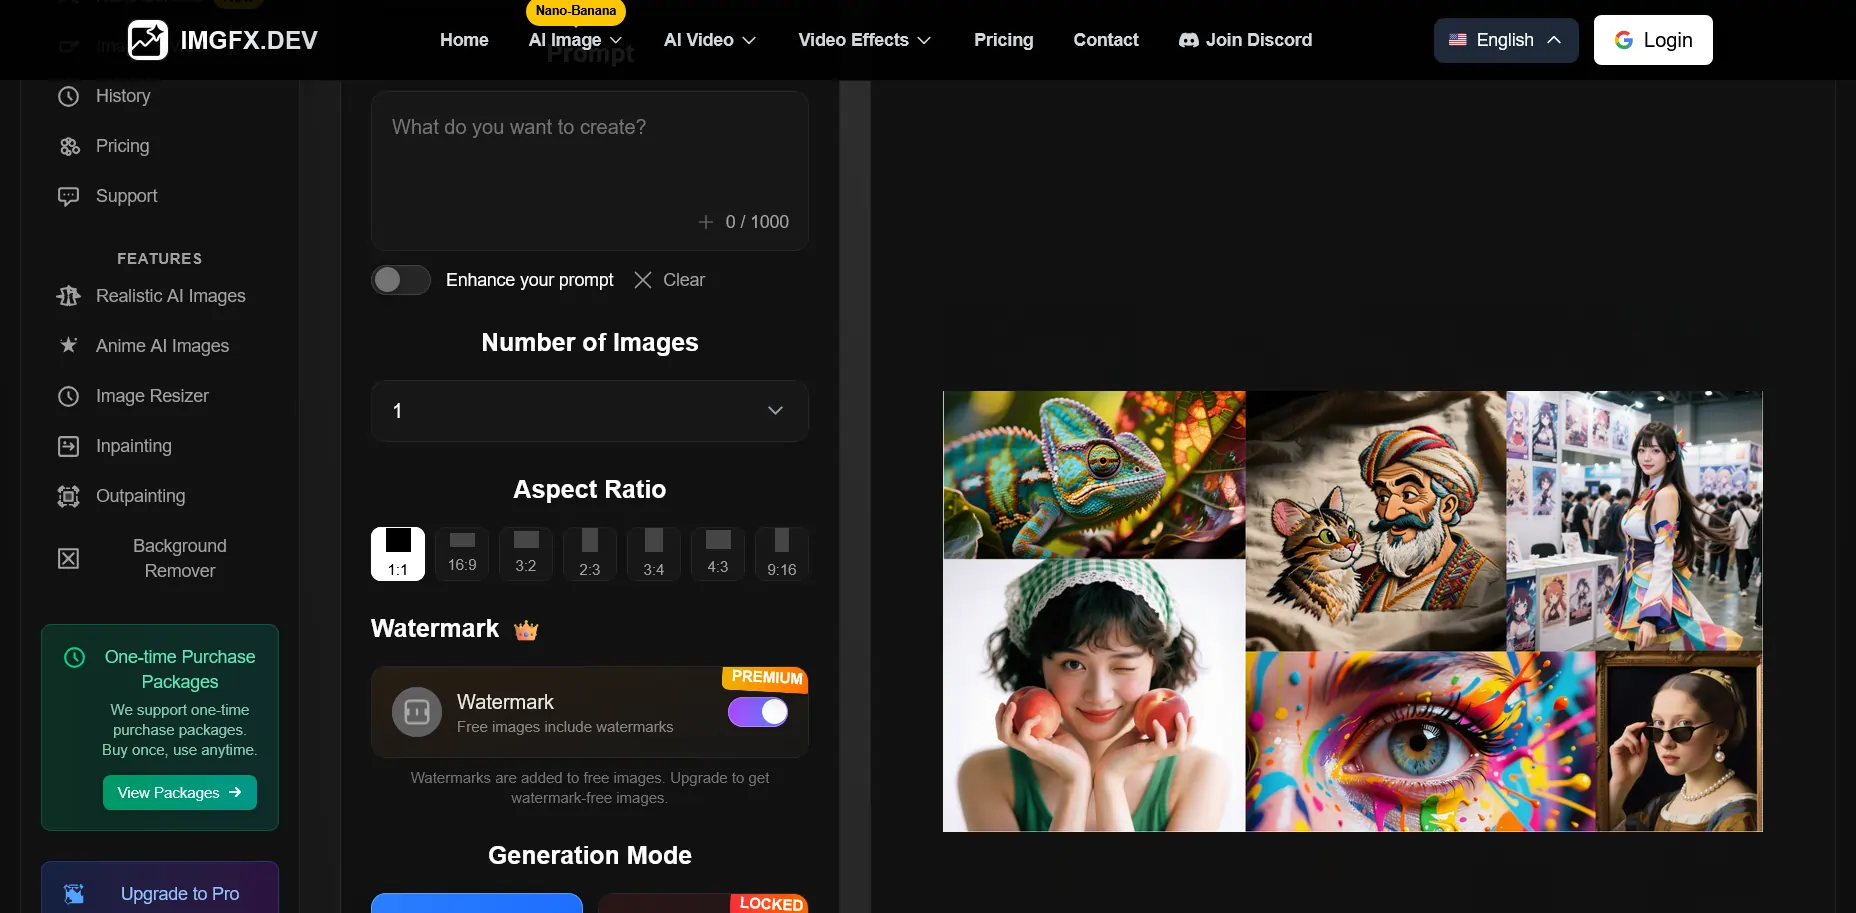This screenshot has width=1856, height=913.
Task: Select the 3:4 aspect ratio
Action: 654,554
